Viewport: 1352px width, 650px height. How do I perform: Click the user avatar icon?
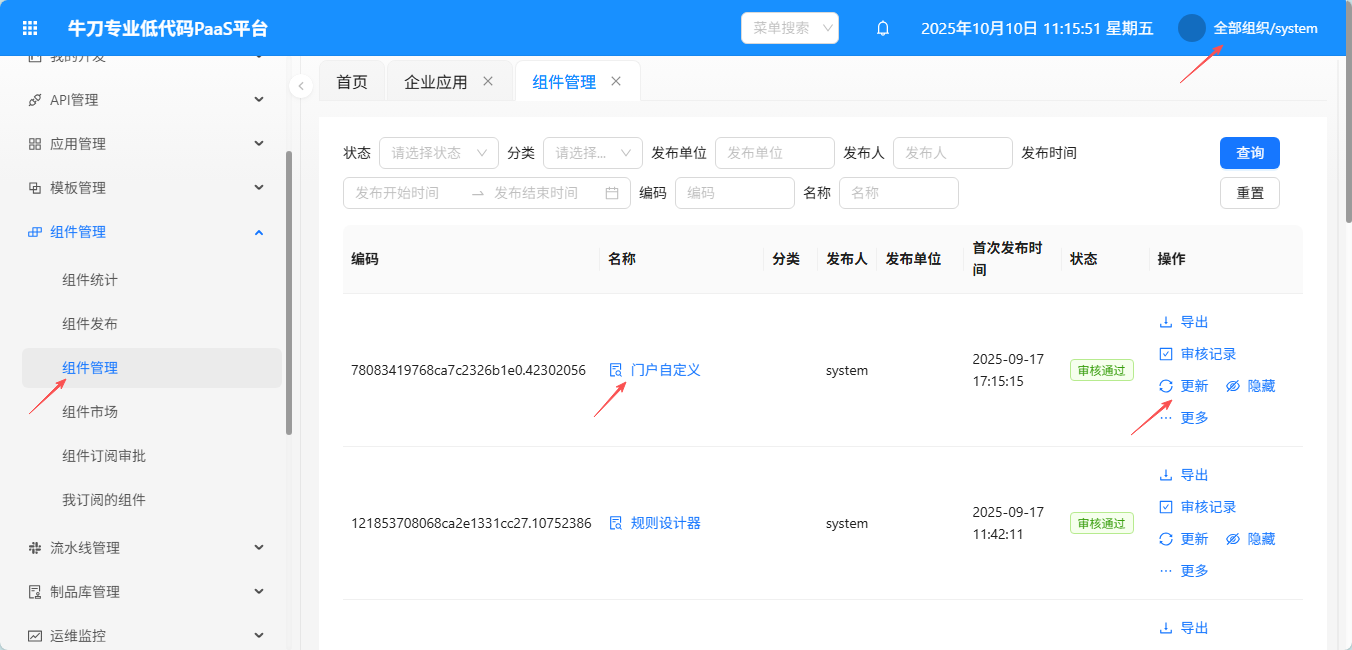coord(1191,28)
